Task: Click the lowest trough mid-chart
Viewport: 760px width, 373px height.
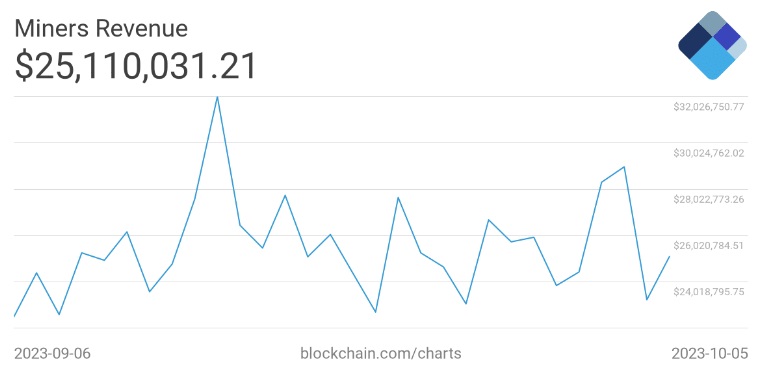Action: (376, 312)
